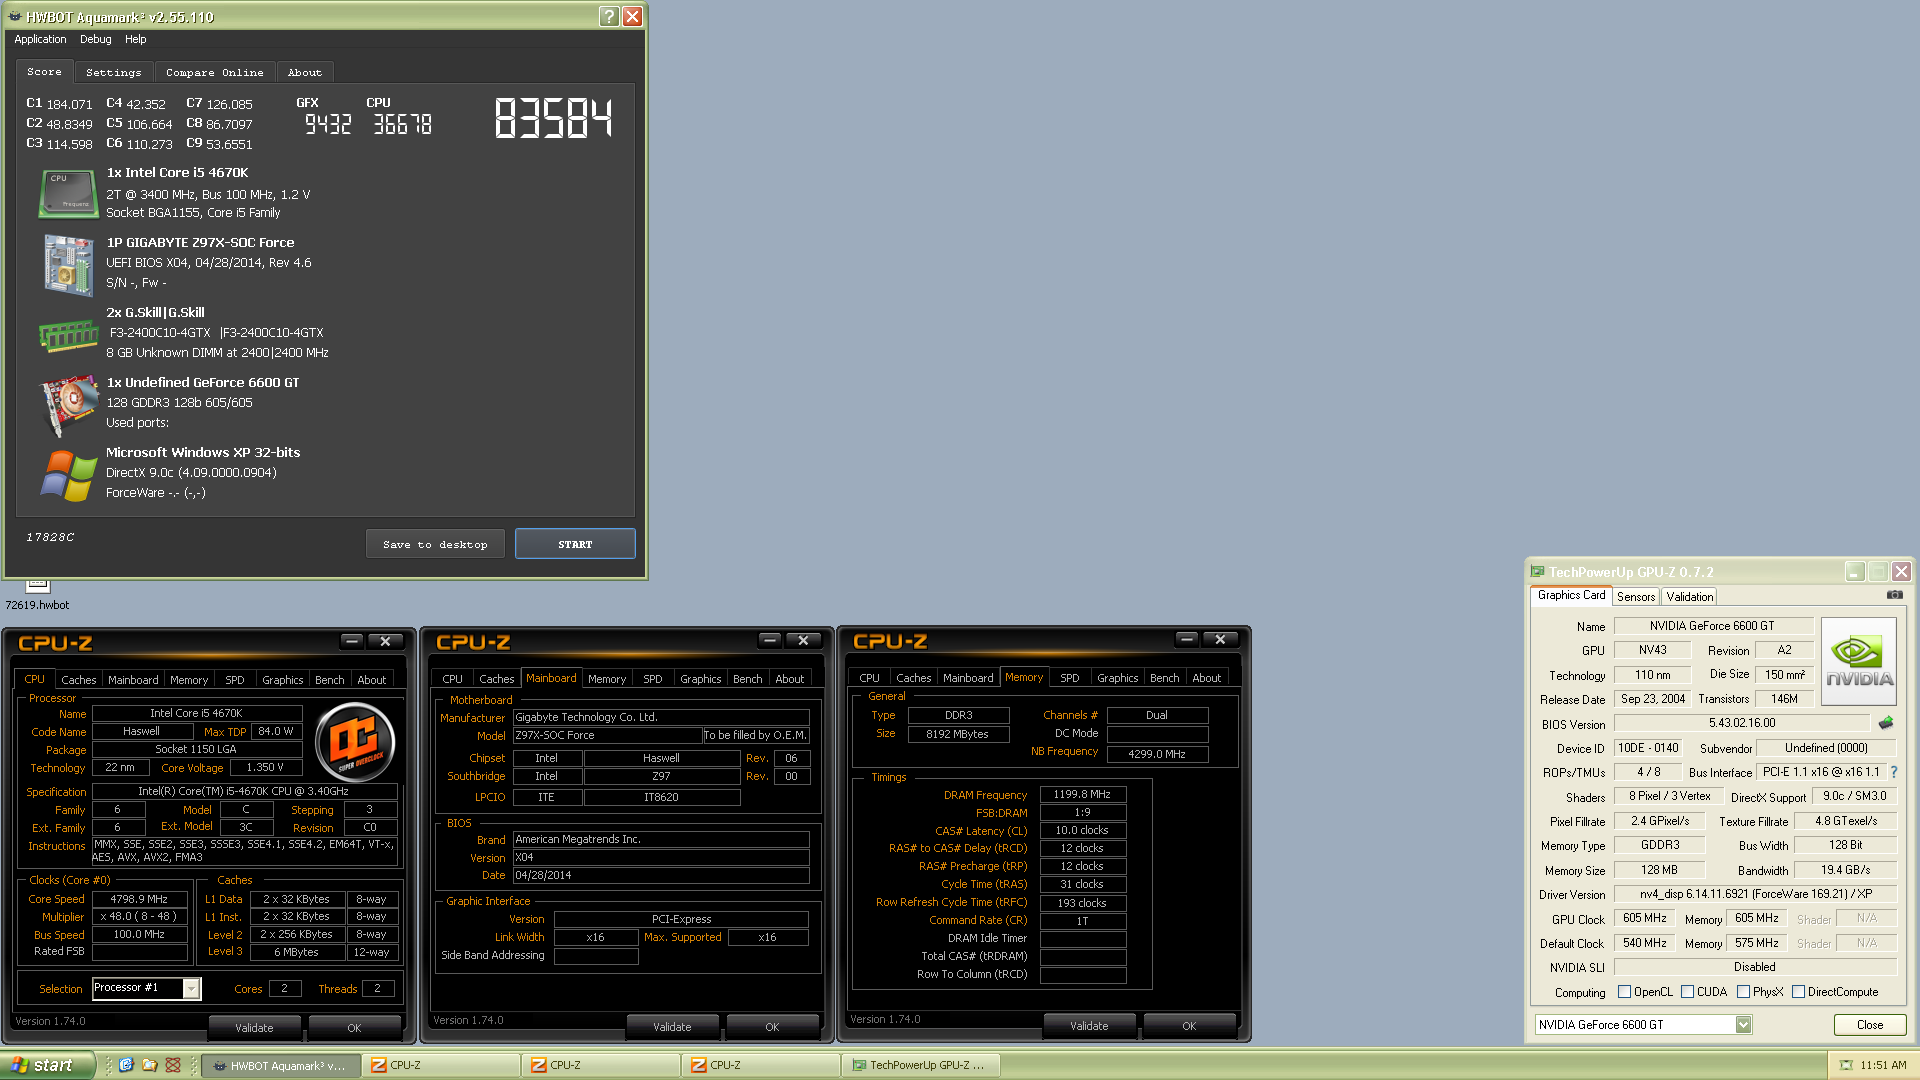Open Caches tab in left CPU-Z window
1920x1080 pixels.
[x=79, y=679]
